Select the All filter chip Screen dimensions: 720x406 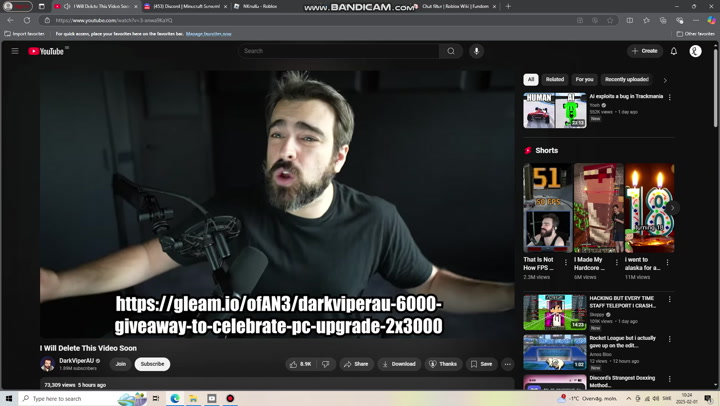click(531, 79)
